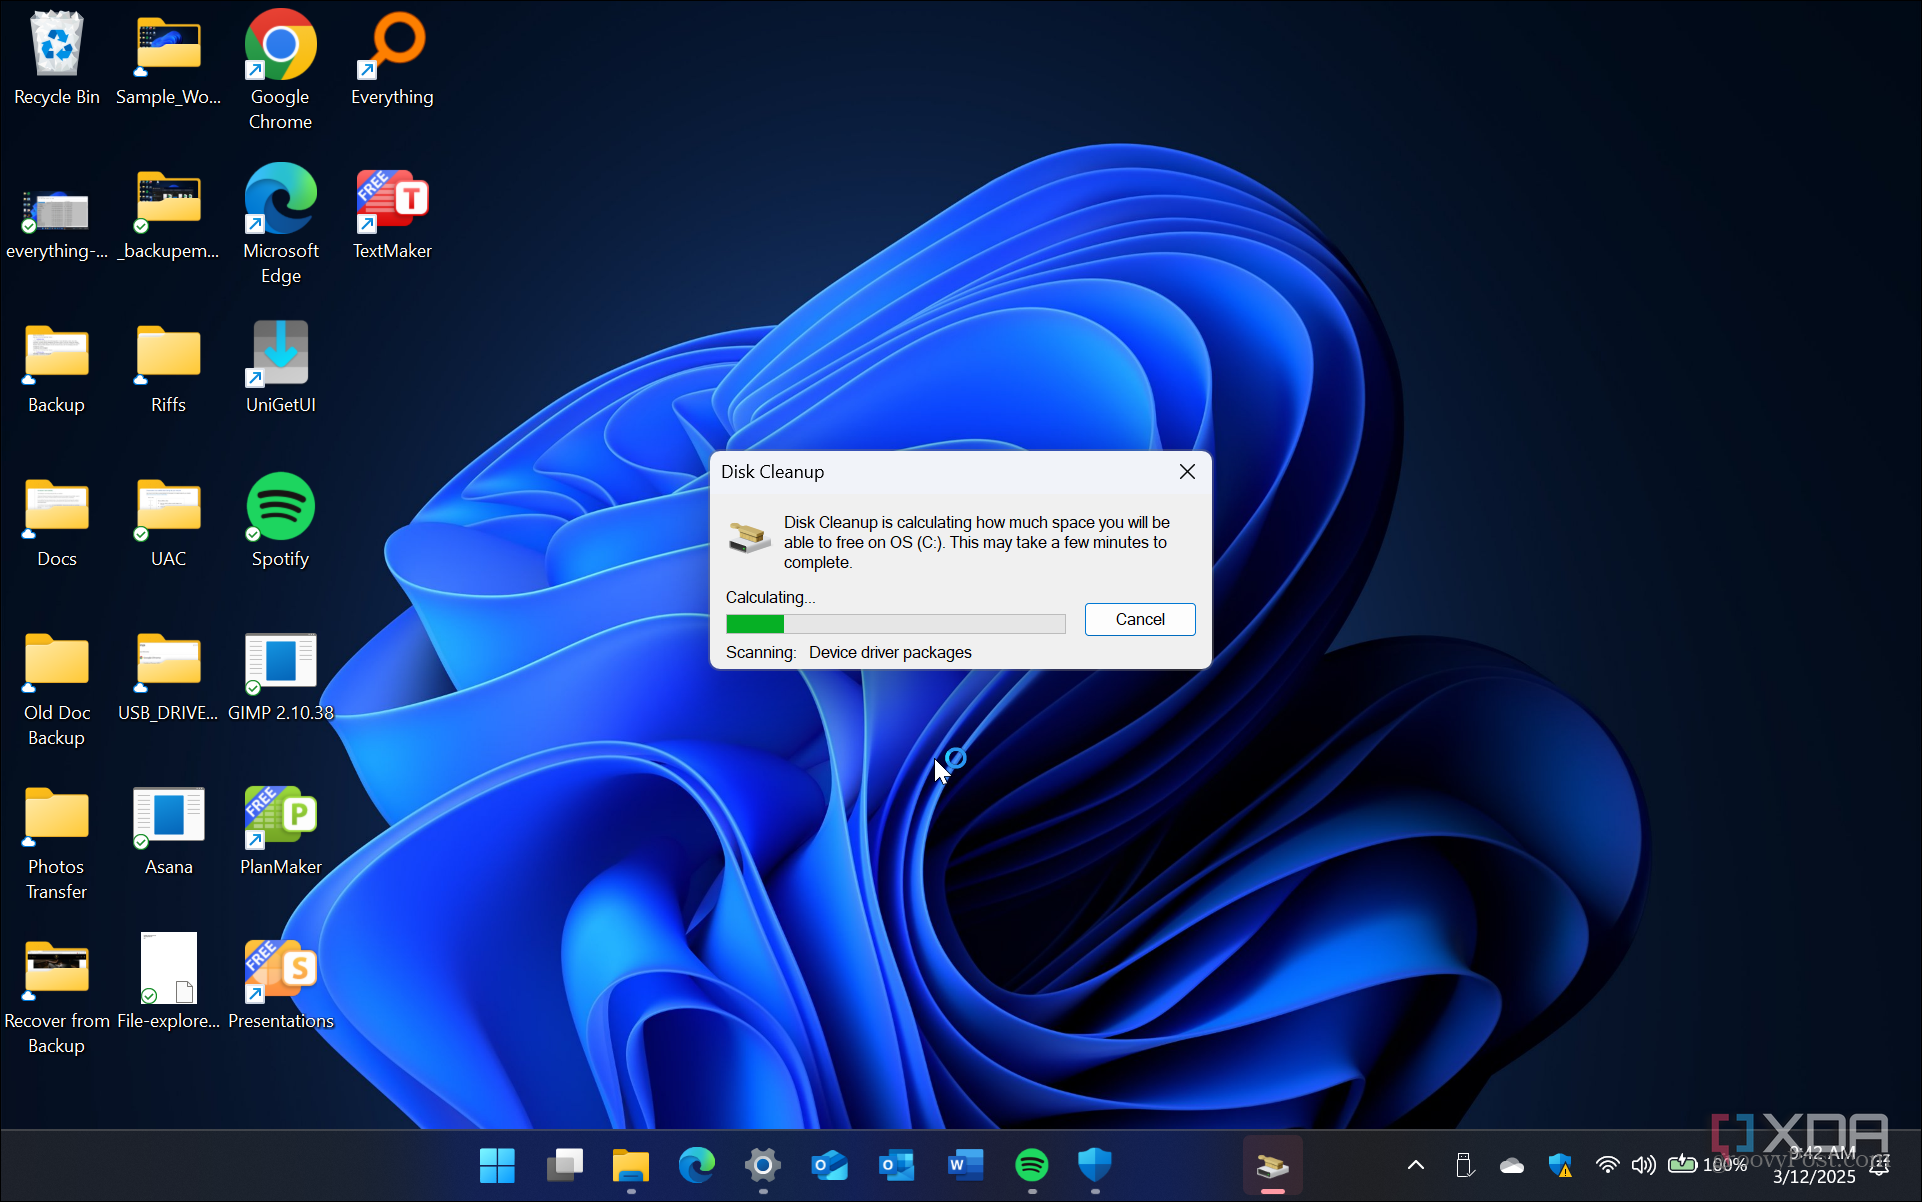Select the Everything search shortcut
Viewport: 1922px width, 1202px height.
(x=392, y=58)
